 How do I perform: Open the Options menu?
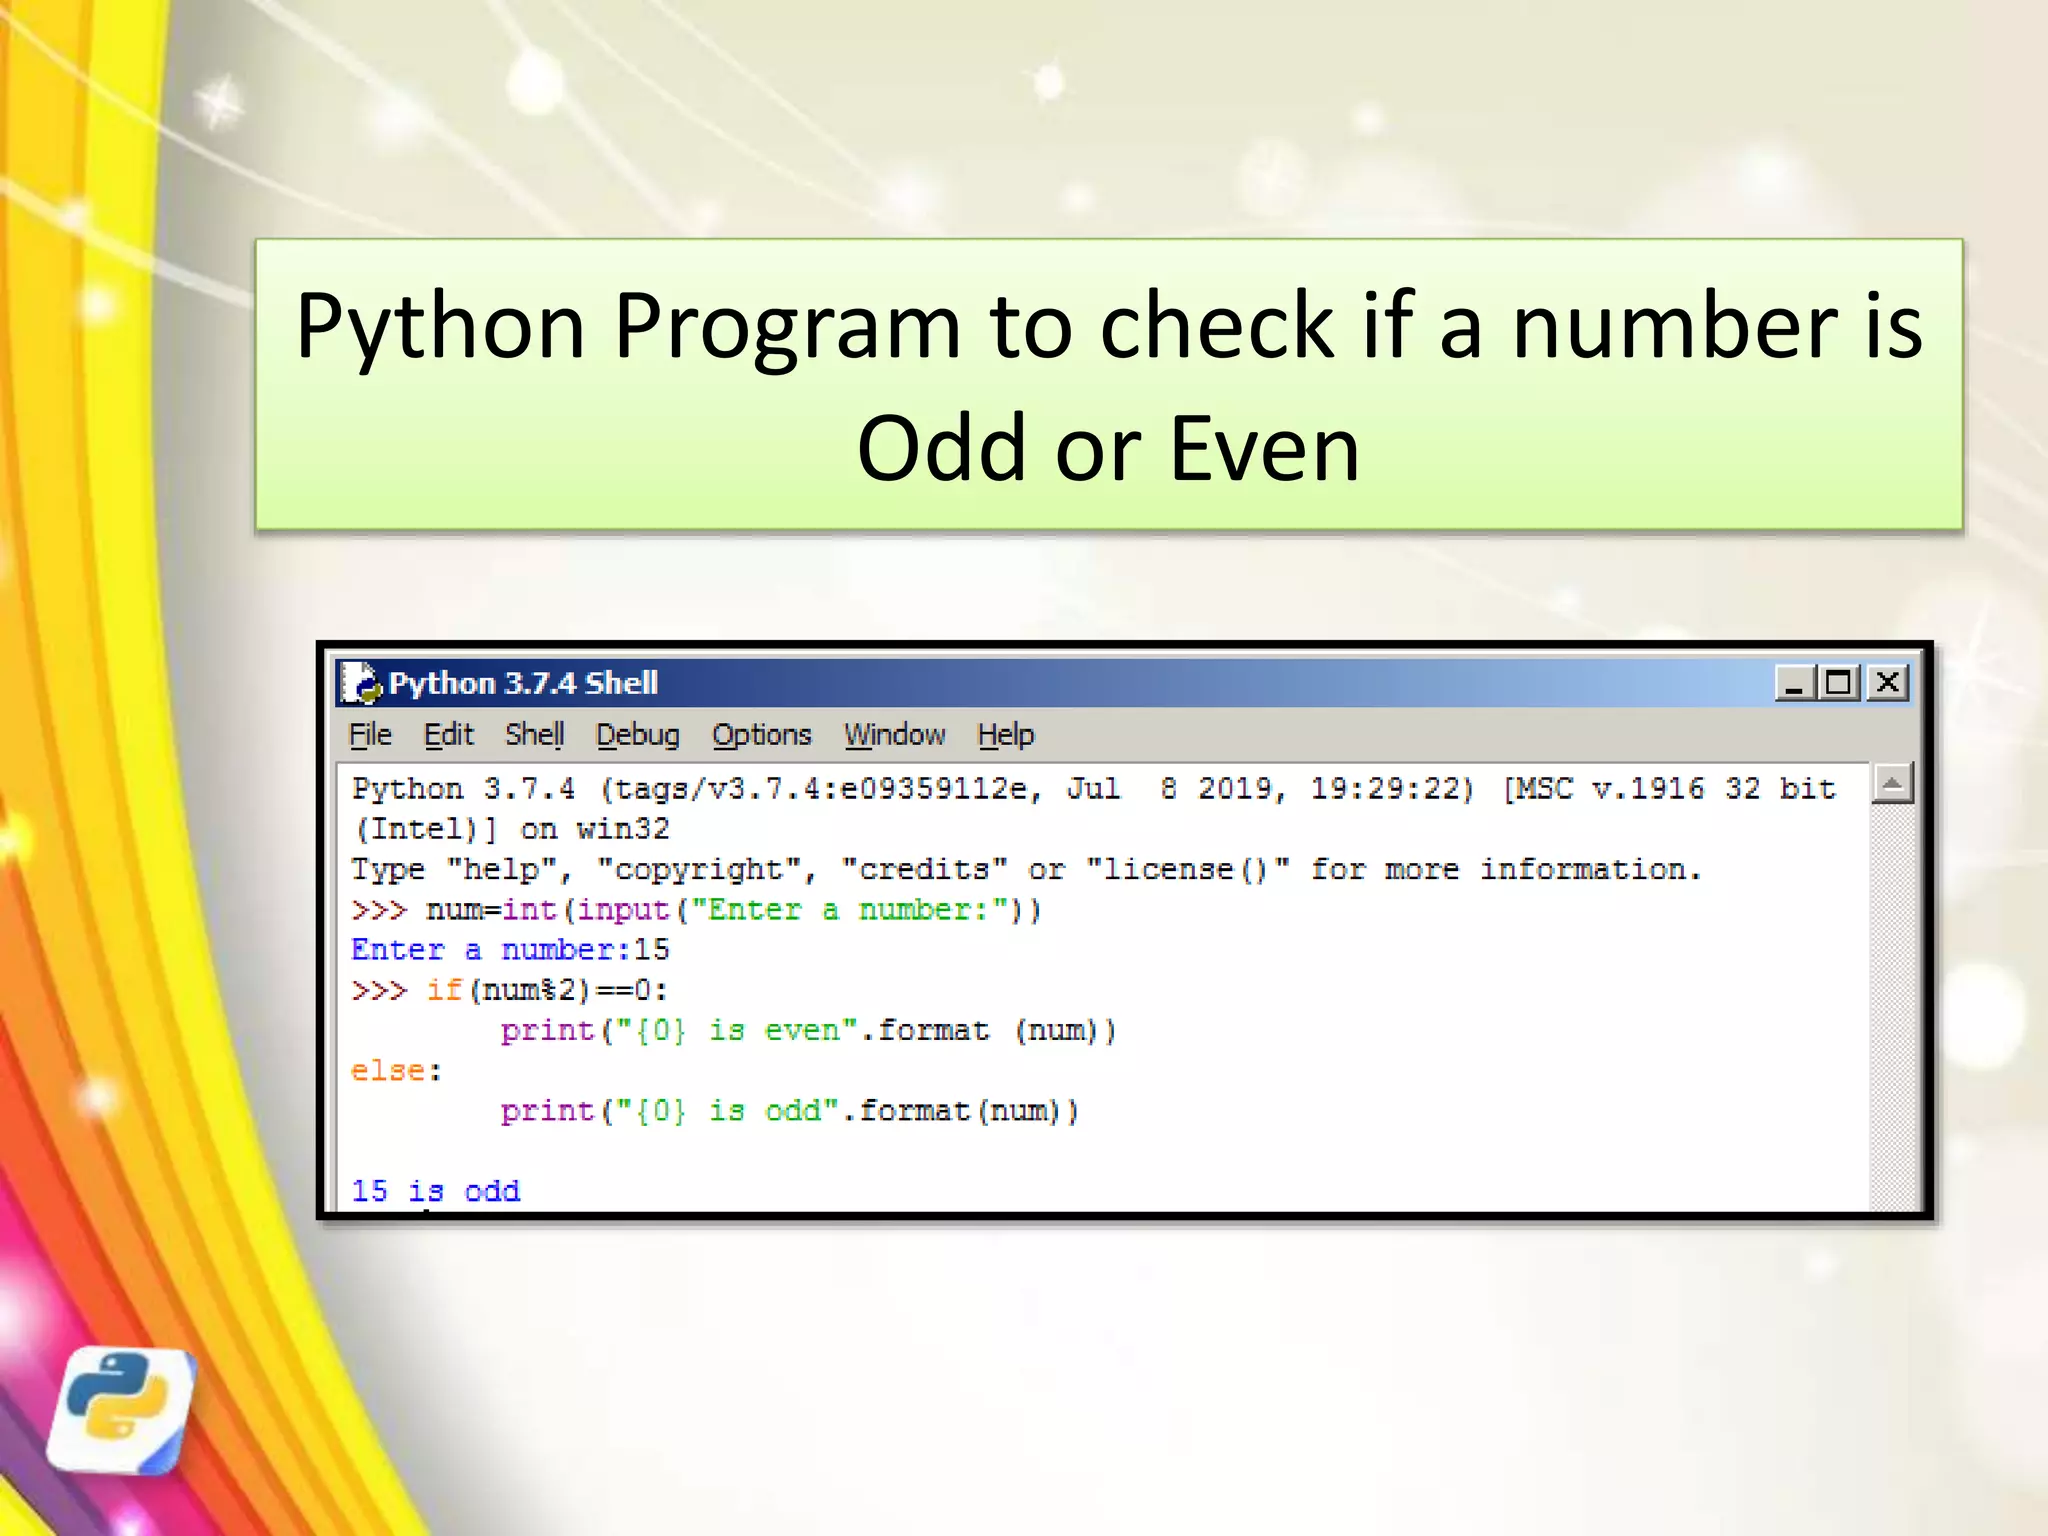pos(761,735)
